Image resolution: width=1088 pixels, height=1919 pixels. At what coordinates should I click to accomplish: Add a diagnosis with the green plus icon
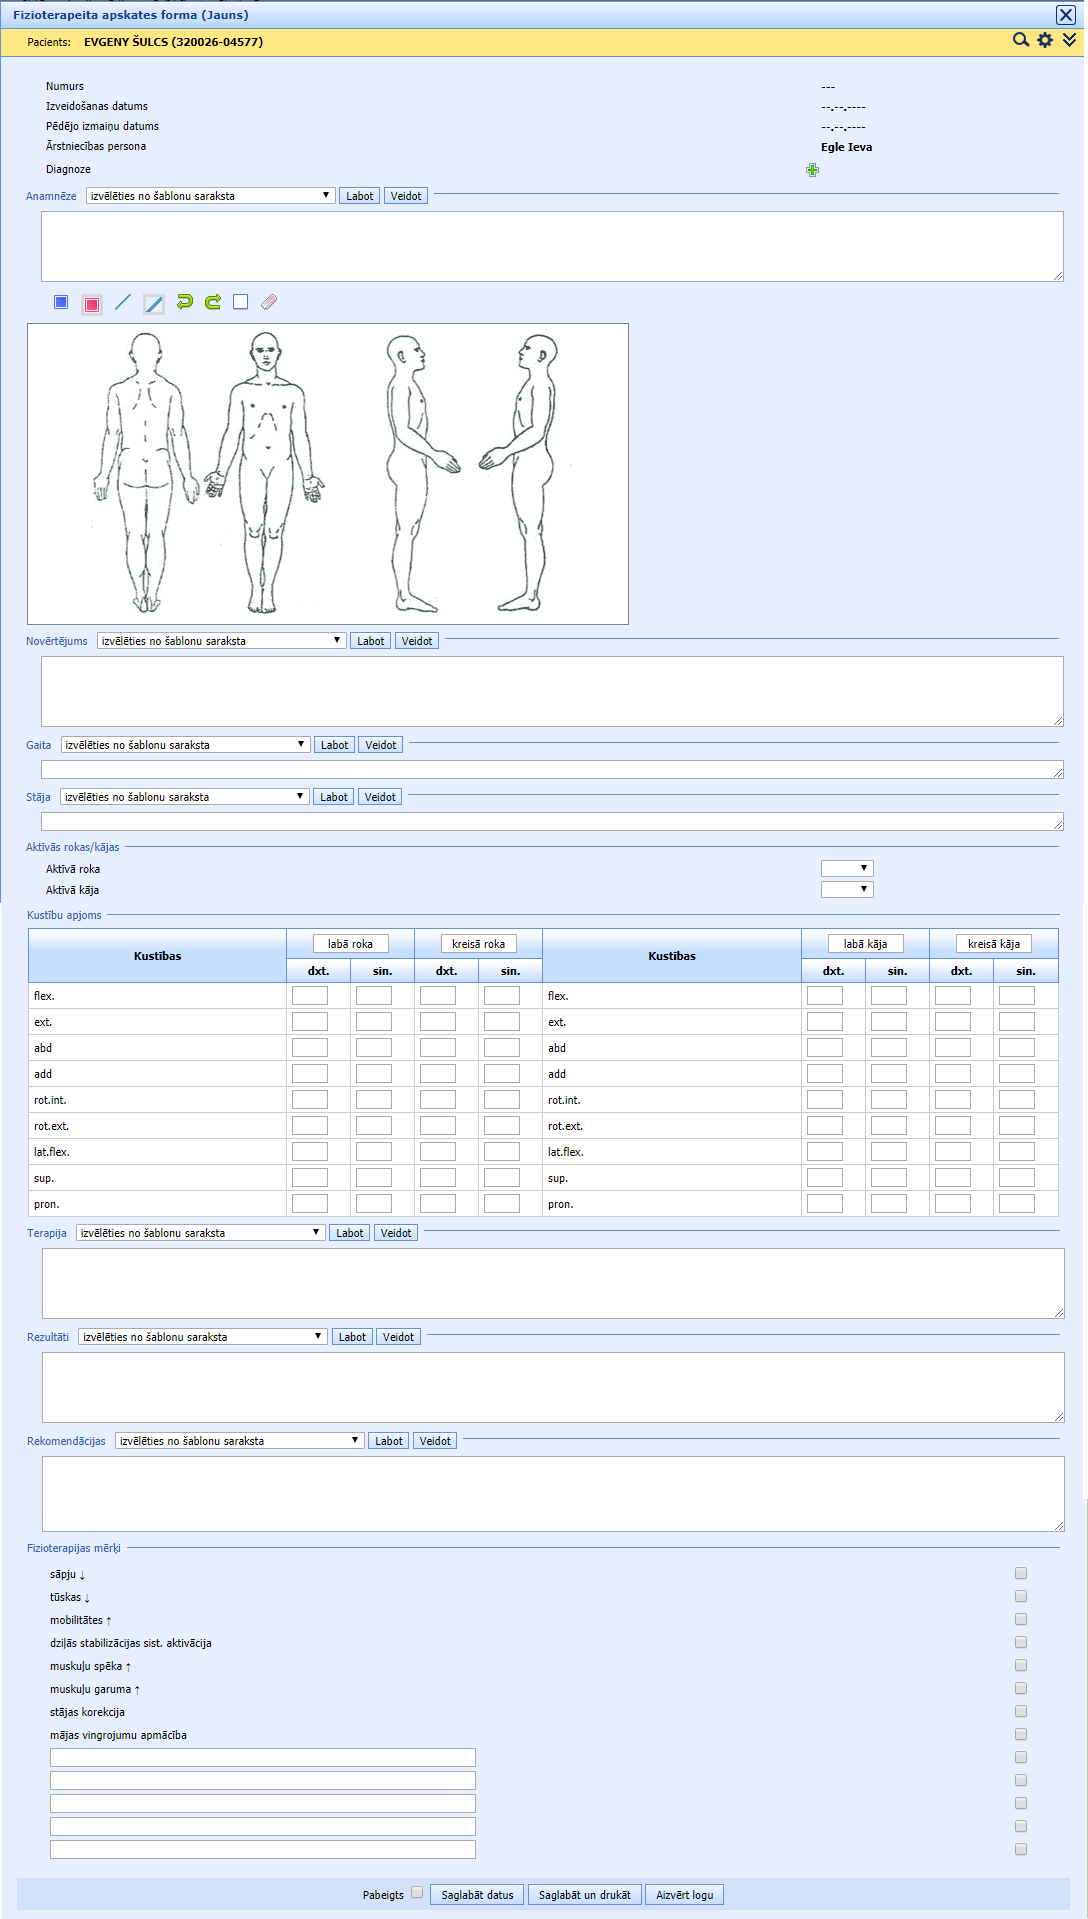(812, 170)
